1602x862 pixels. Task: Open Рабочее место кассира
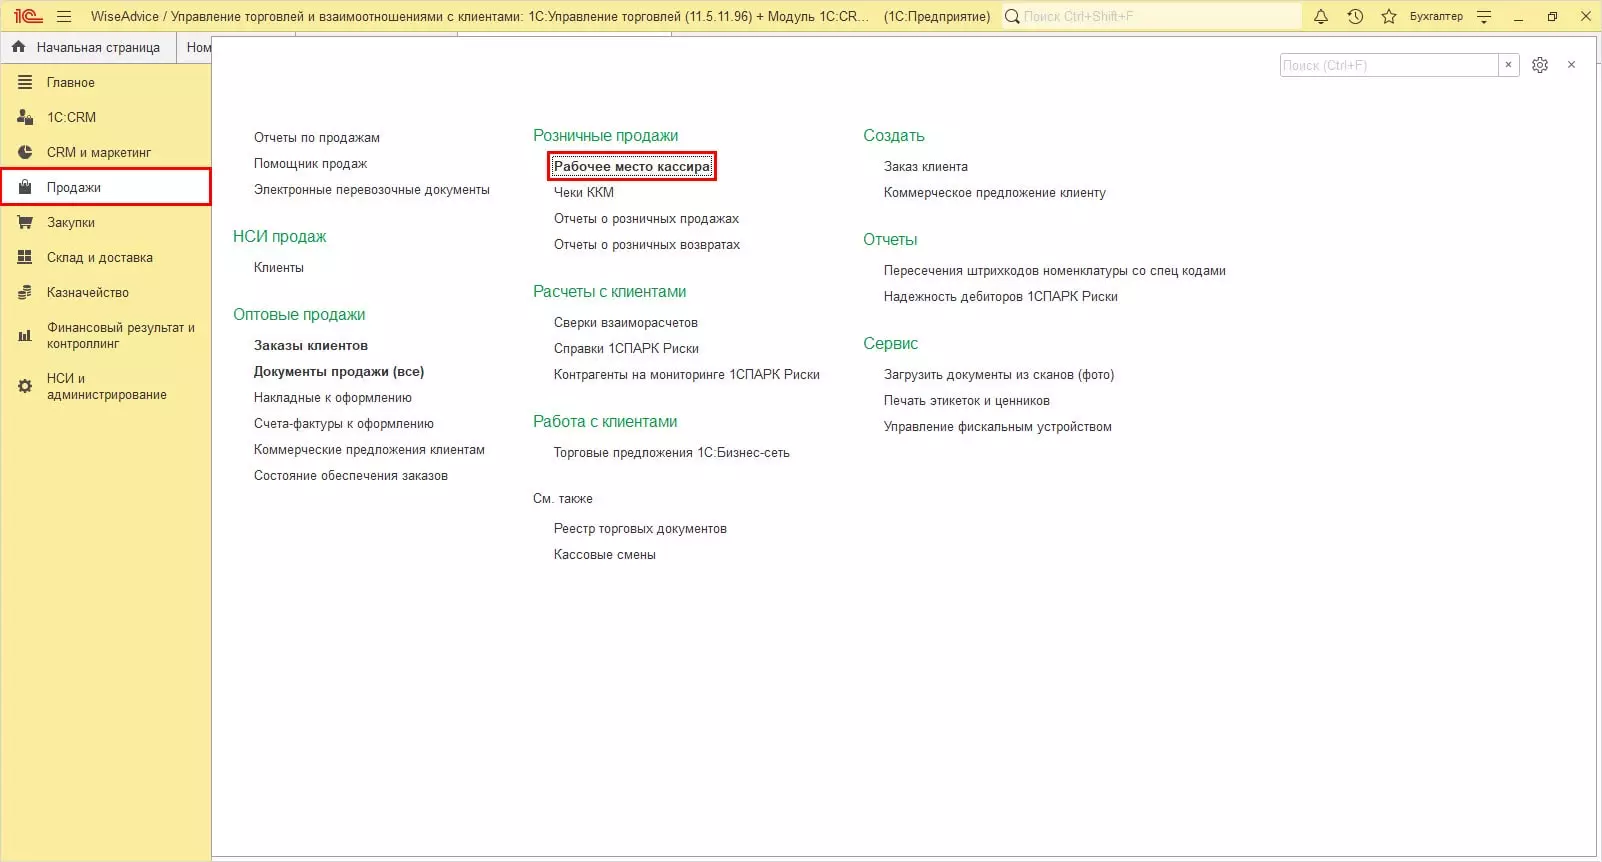(x=632, y=167)
